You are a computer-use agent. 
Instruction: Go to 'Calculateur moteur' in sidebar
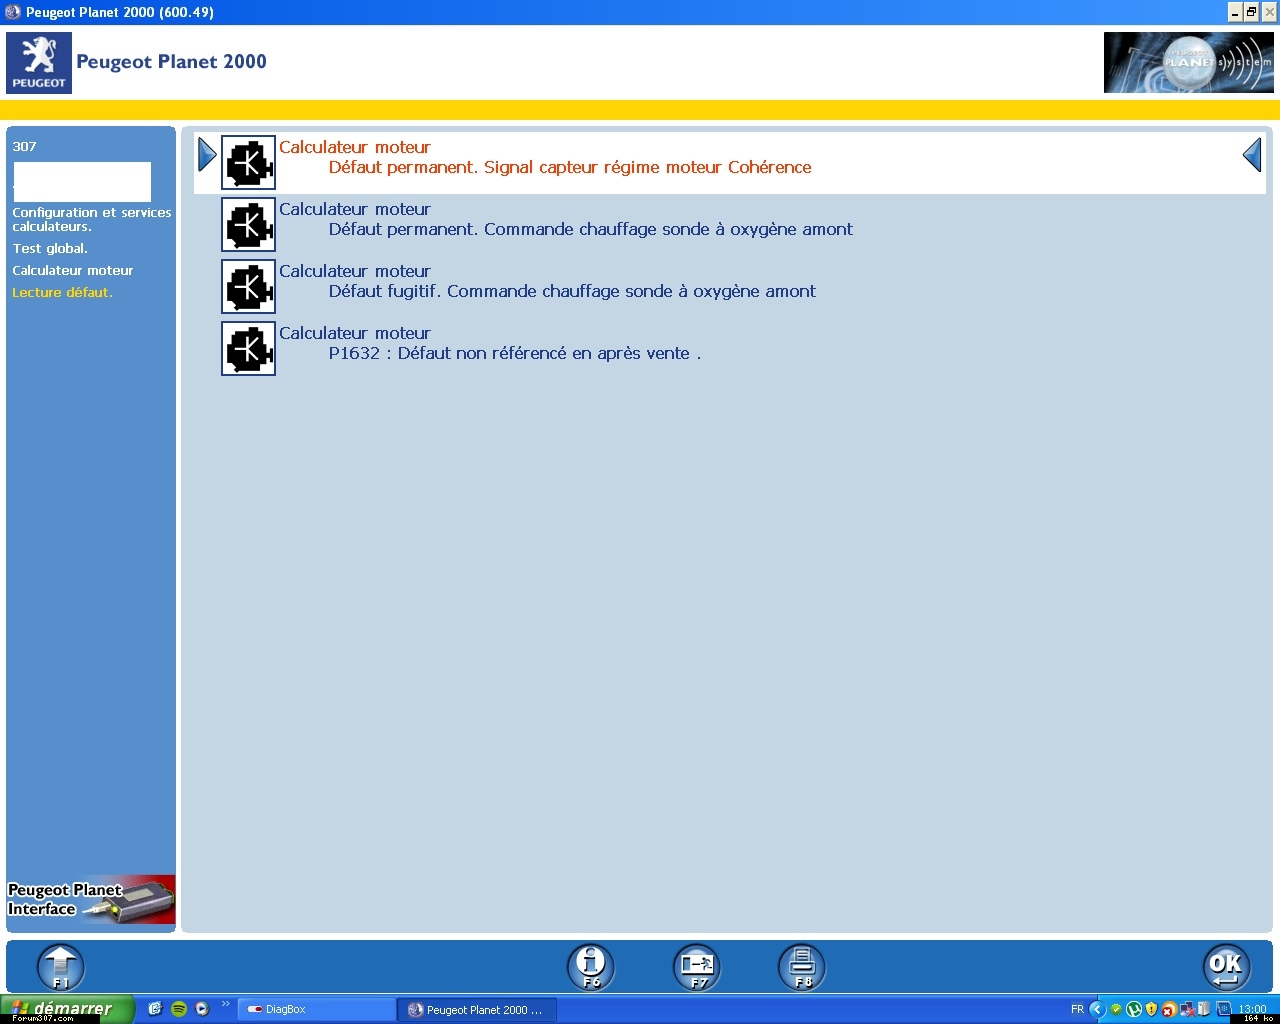72,270
